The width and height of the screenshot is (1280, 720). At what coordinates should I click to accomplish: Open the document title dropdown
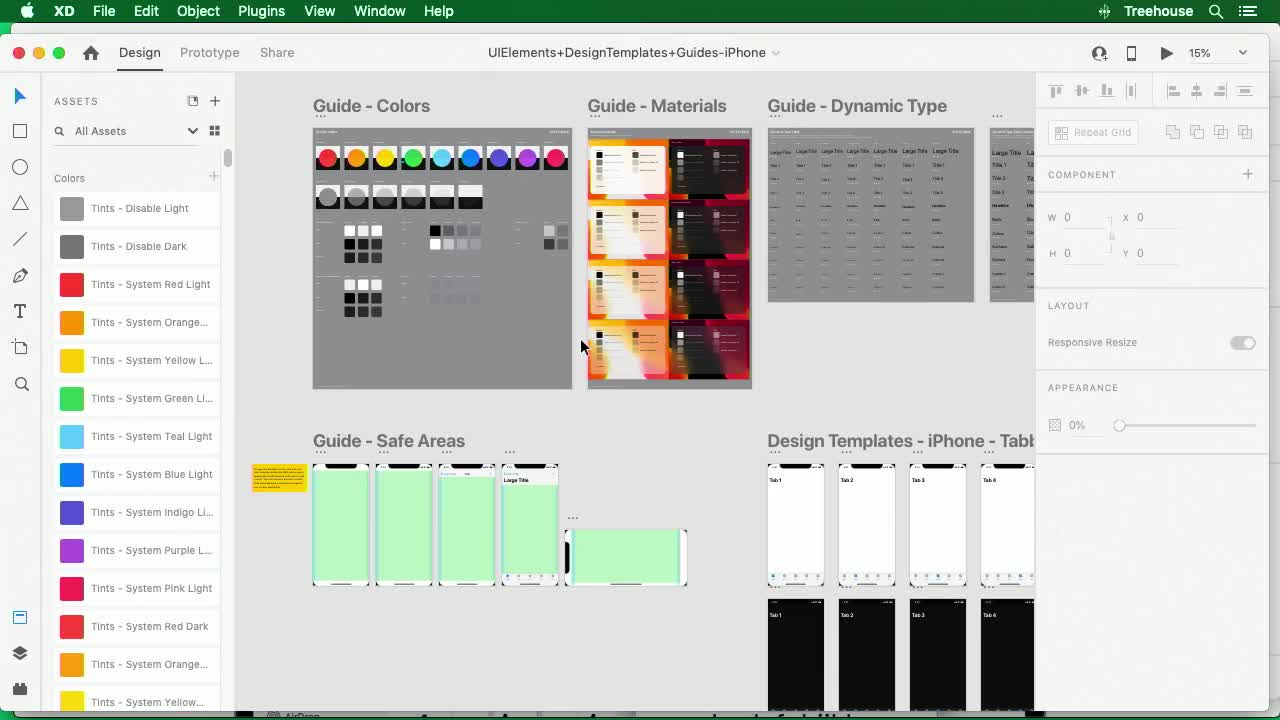coord(775,53)
